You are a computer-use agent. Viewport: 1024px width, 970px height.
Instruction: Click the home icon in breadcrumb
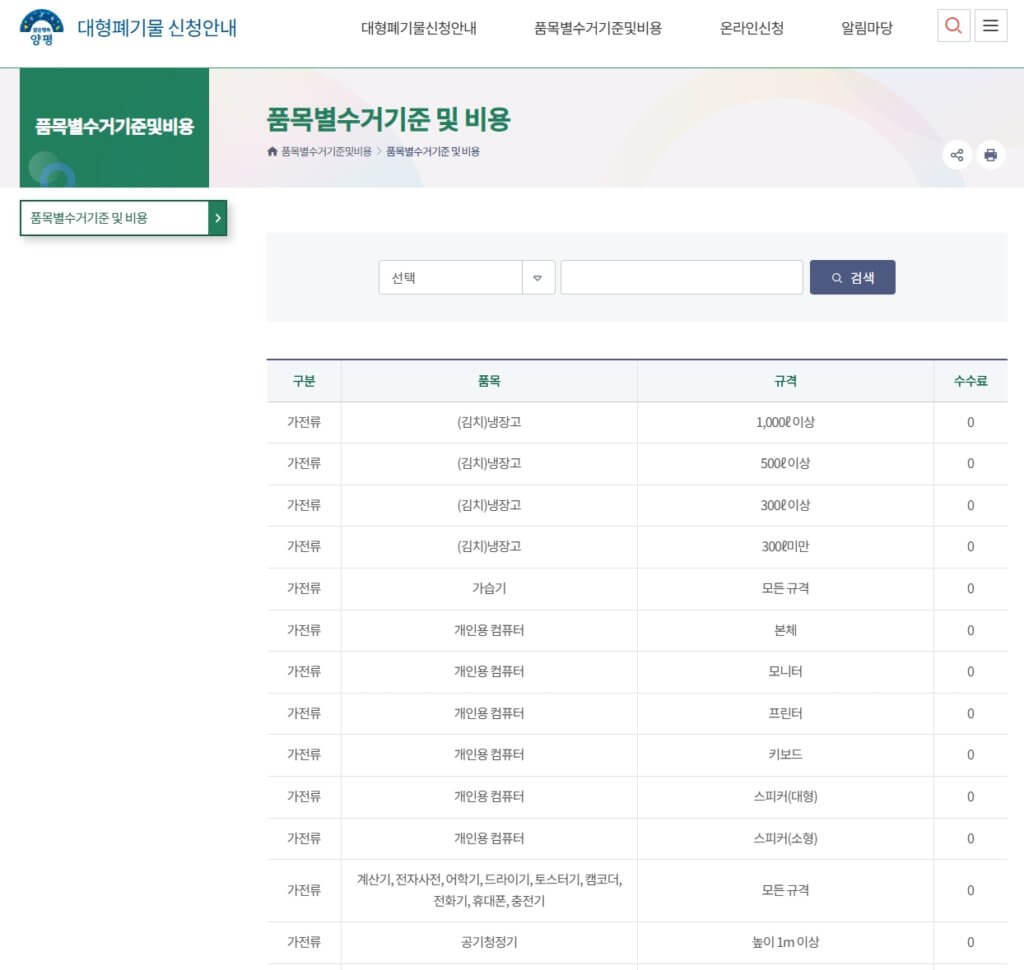coord(272,152)
